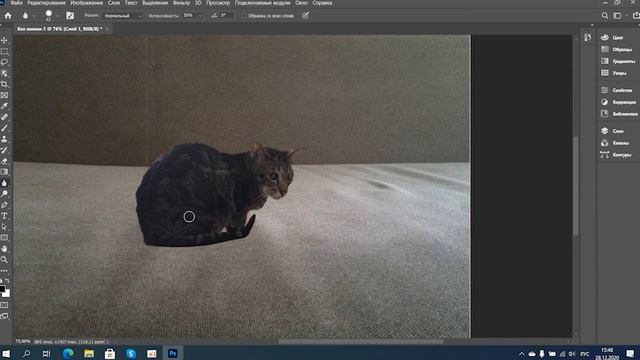Image resolution: width=640 pixels, height=360 pixels.
Task: Click the strength value field 50%
Action: click(188, 16)
